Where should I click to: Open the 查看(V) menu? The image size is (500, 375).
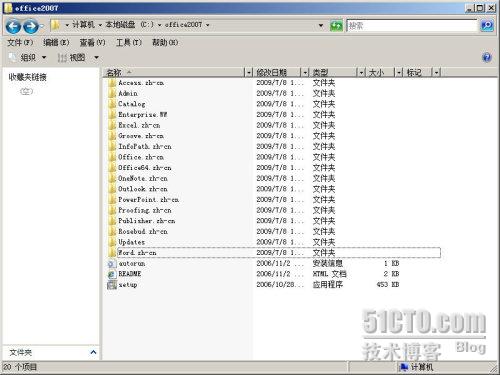pos(92,43)
